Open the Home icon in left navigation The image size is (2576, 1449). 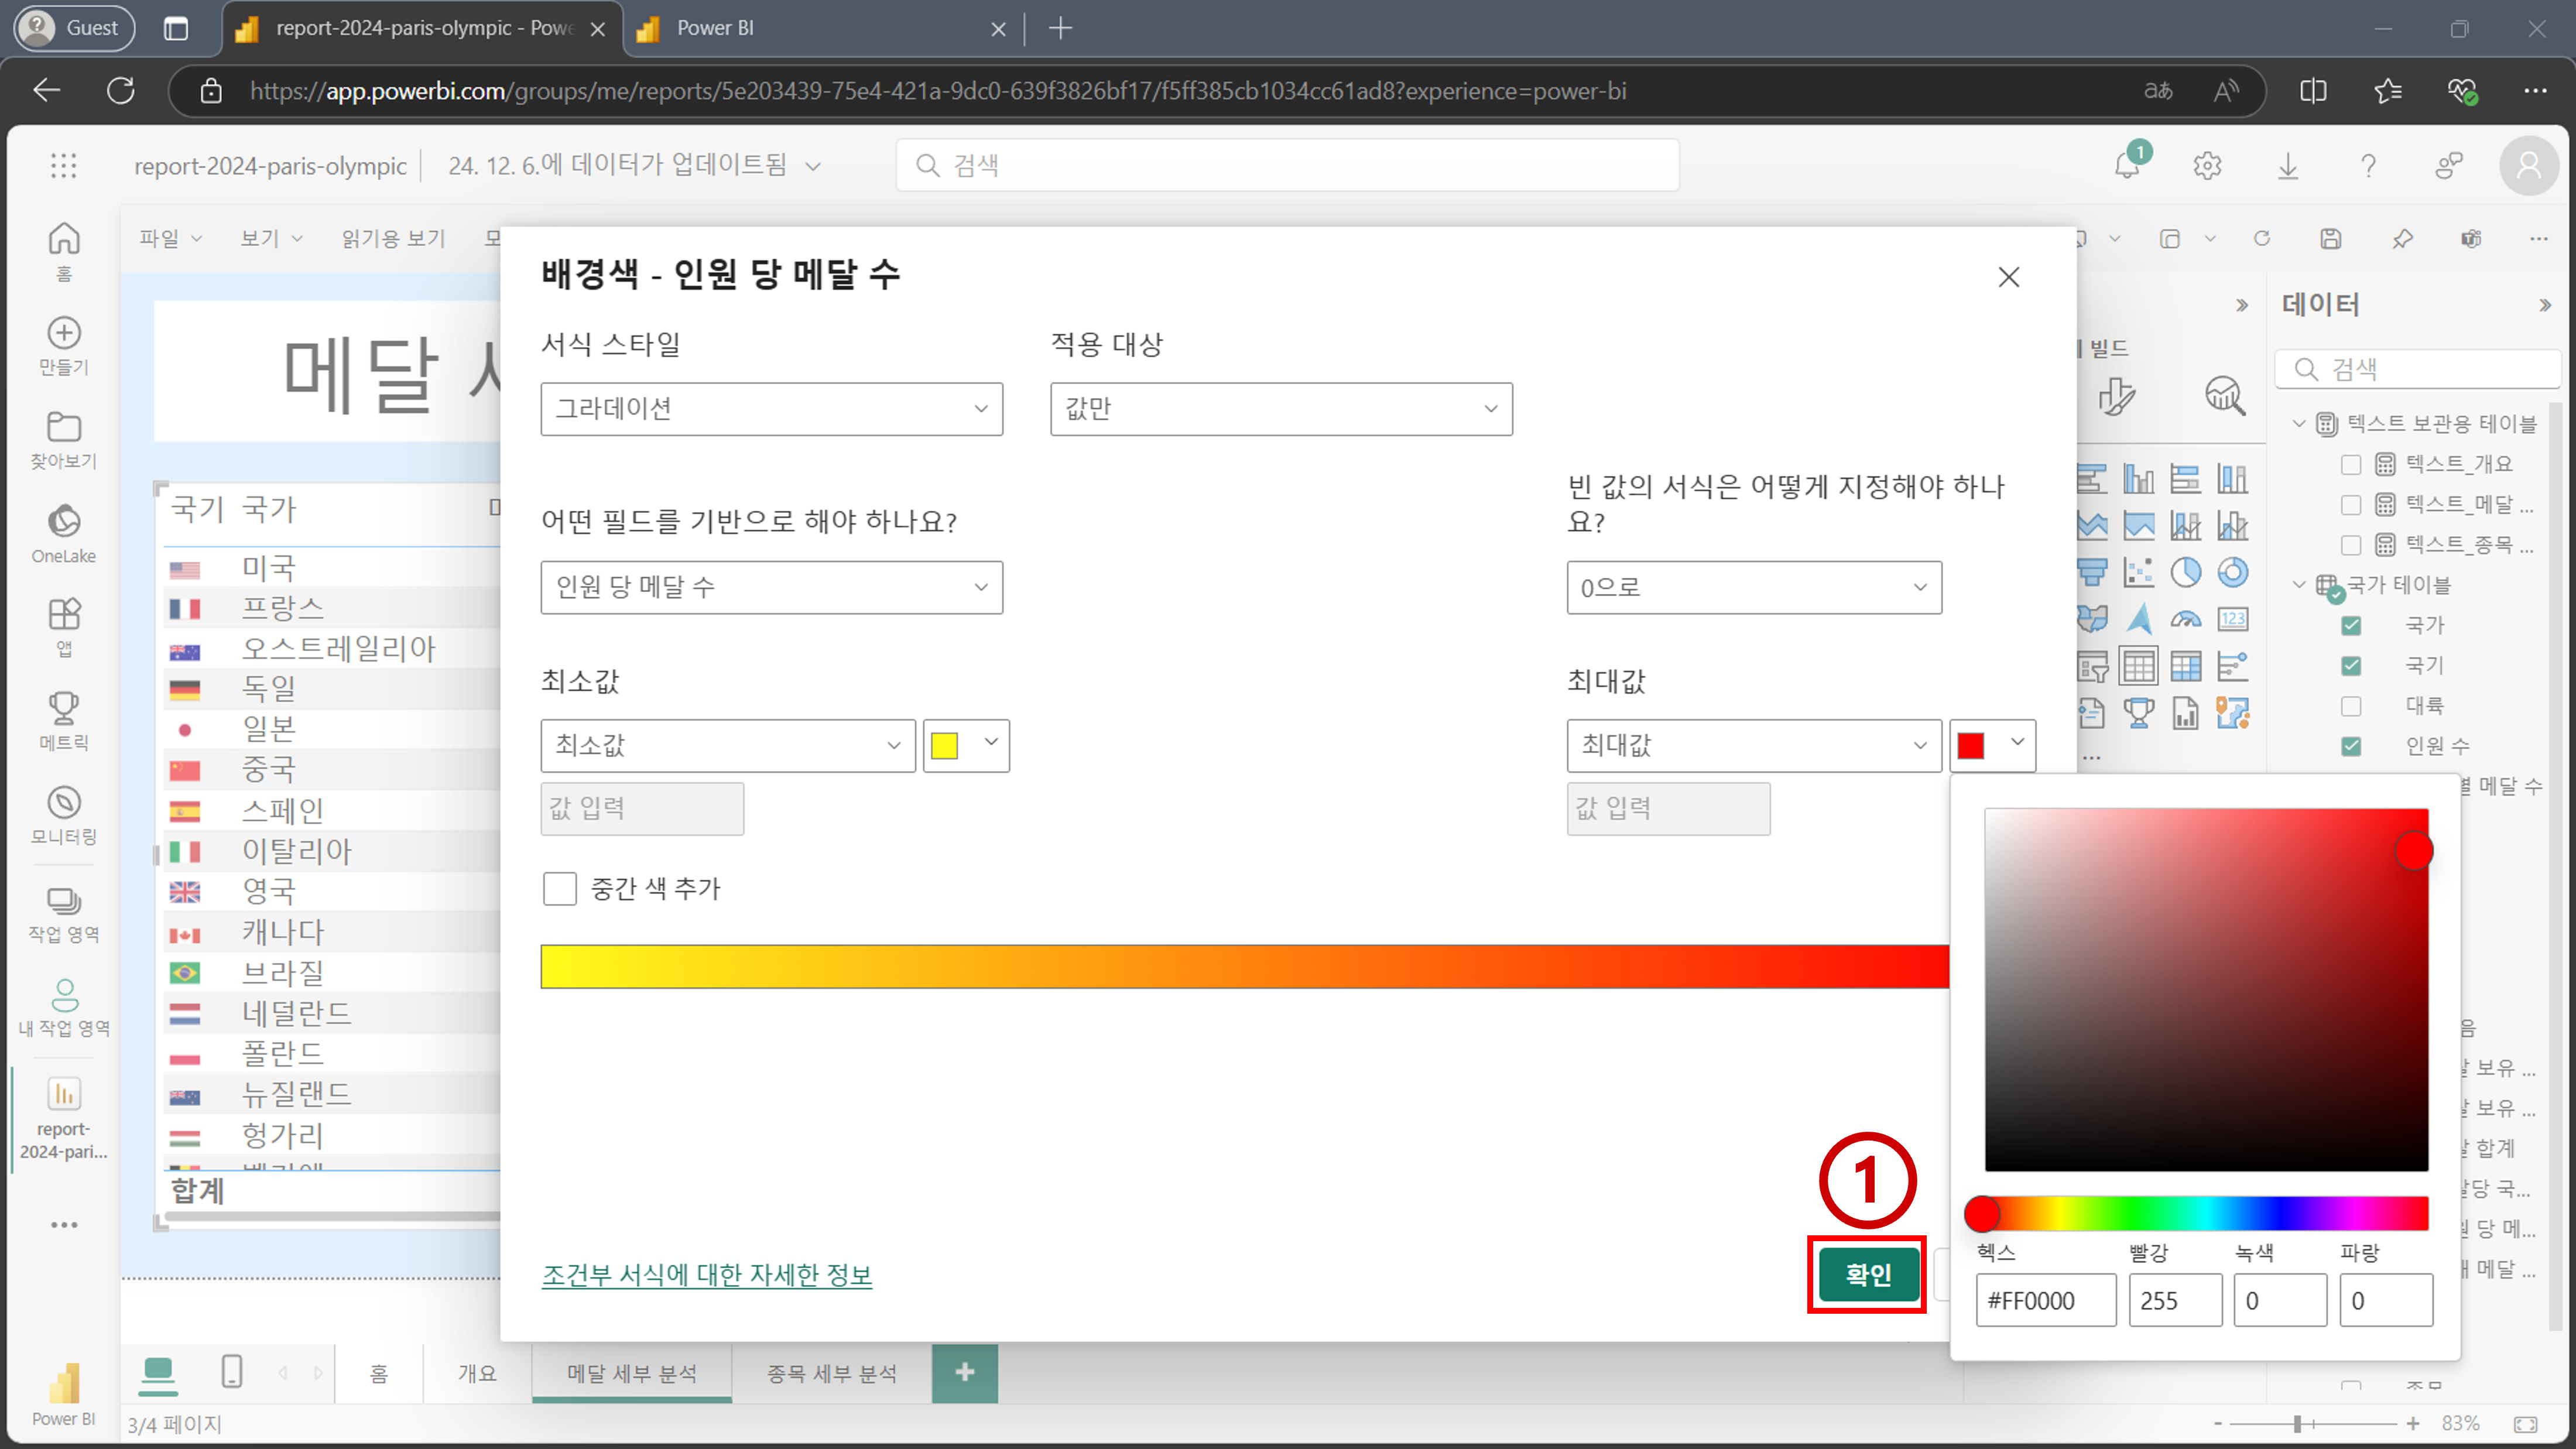[64, 250]
